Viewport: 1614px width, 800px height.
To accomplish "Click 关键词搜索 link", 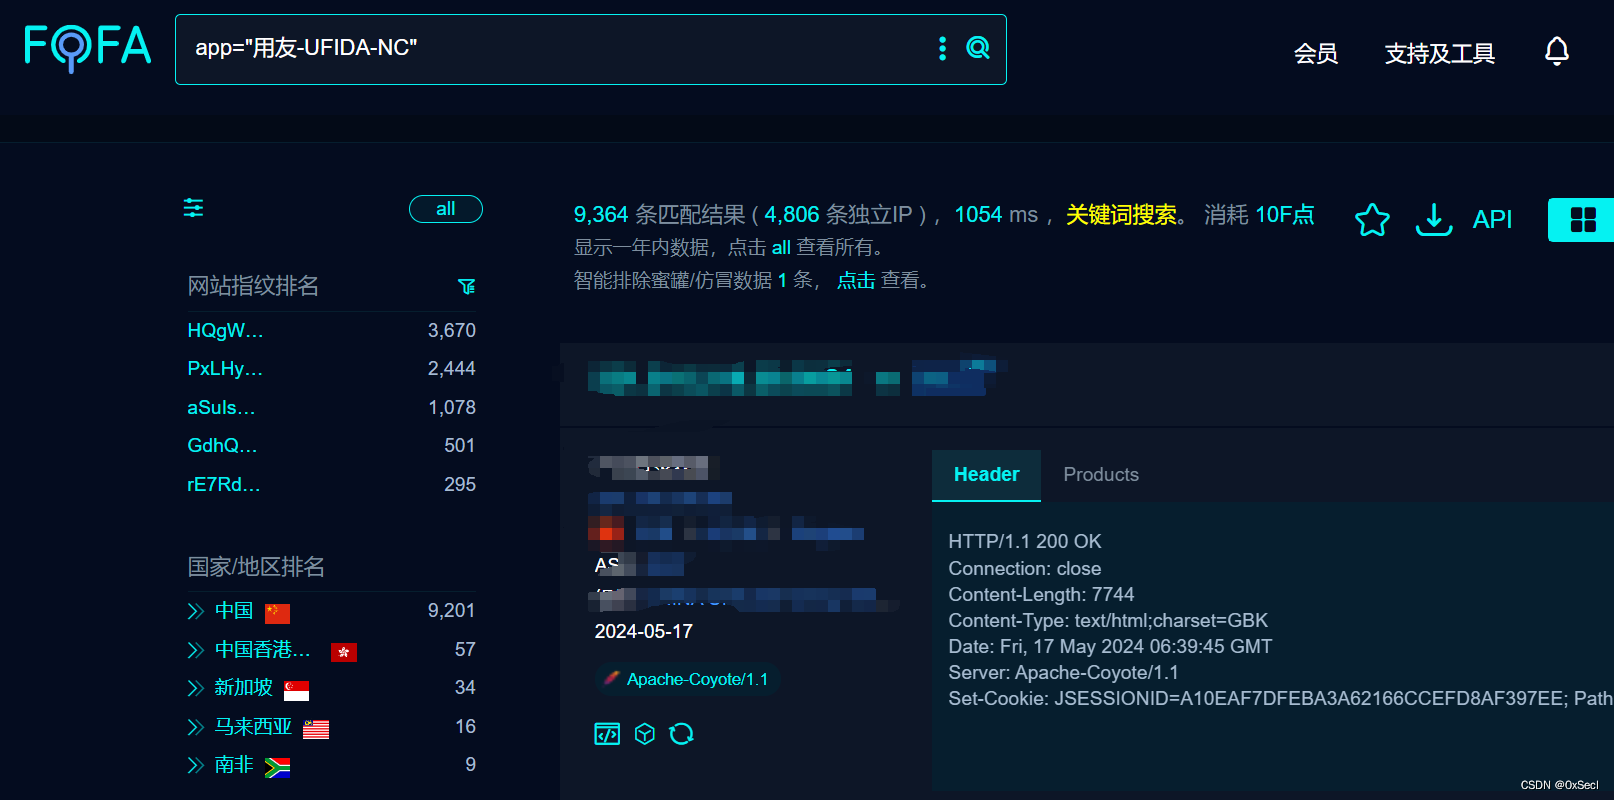I will [x=1121, y=215].
